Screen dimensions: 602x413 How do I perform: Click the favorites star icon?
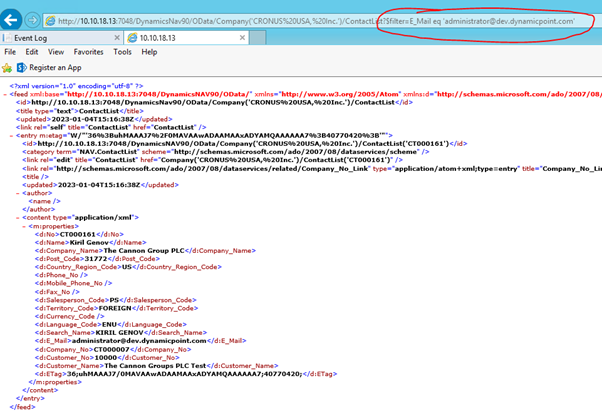click(7, 68)
